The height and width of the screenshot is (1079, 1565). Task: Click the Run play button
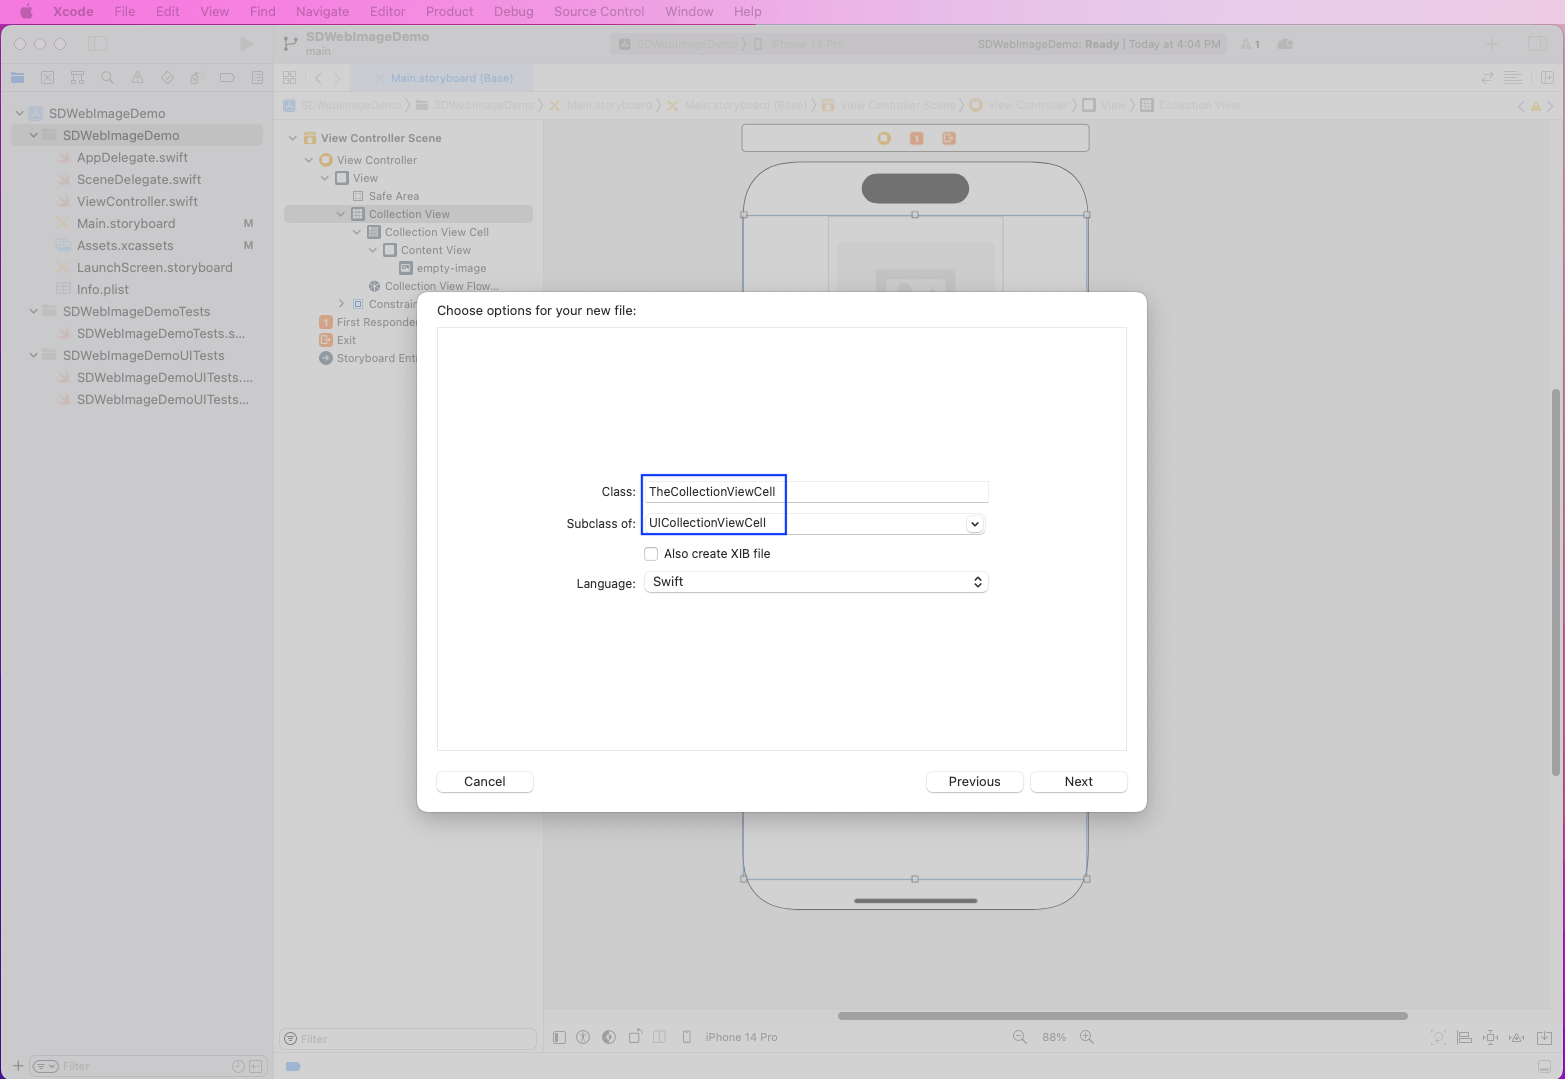(x=246, y=44)
